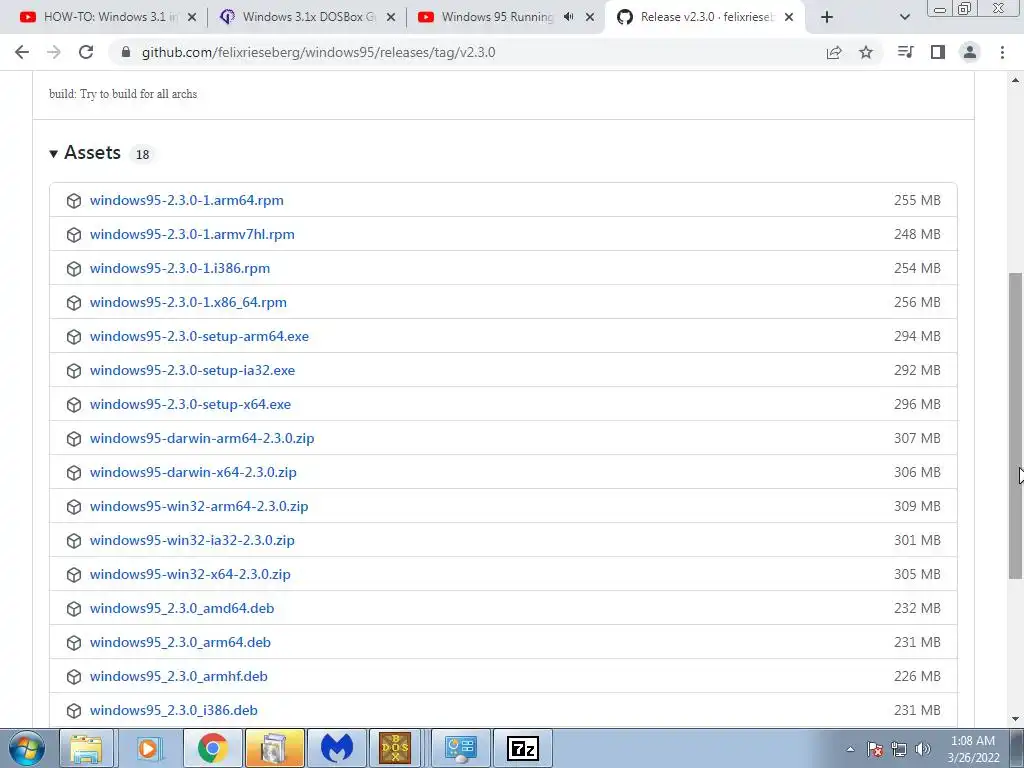1024x768 pixels.
Task: Close the HOW-TO: Windows 3.1 tab
Action: click(192, 17)
